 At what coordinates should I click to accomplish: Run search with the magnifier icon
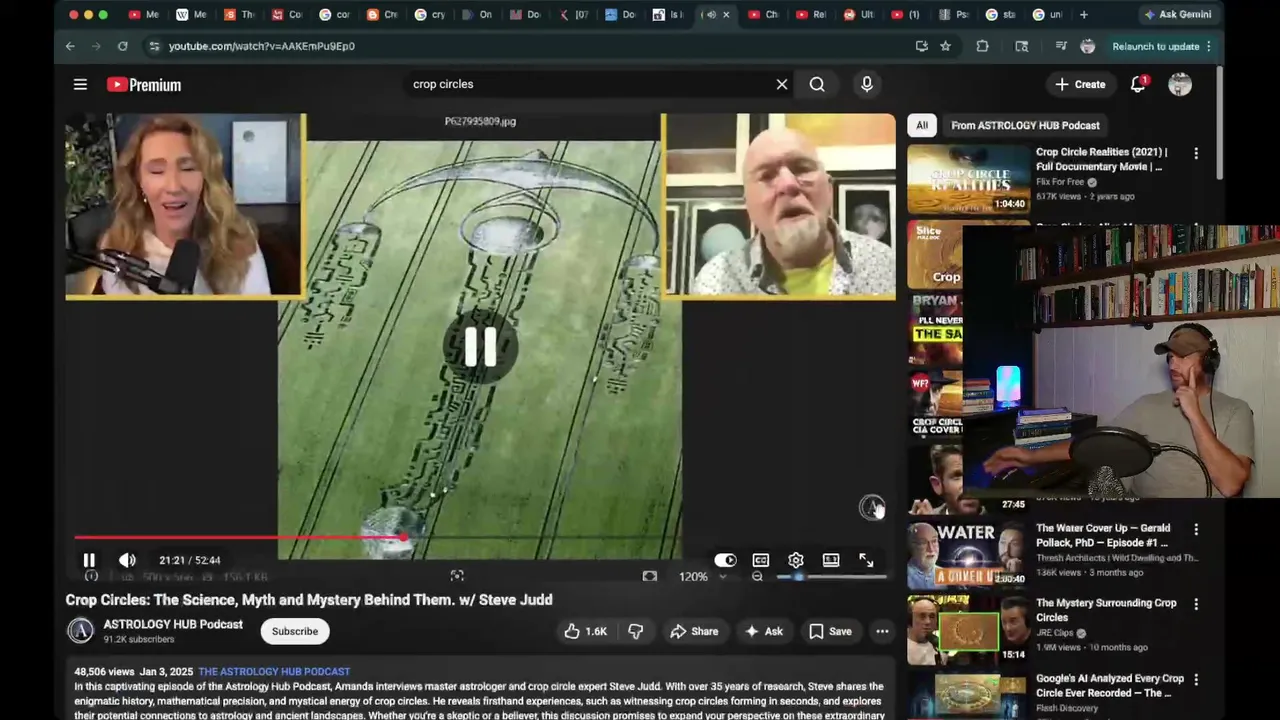click(817, 85)
